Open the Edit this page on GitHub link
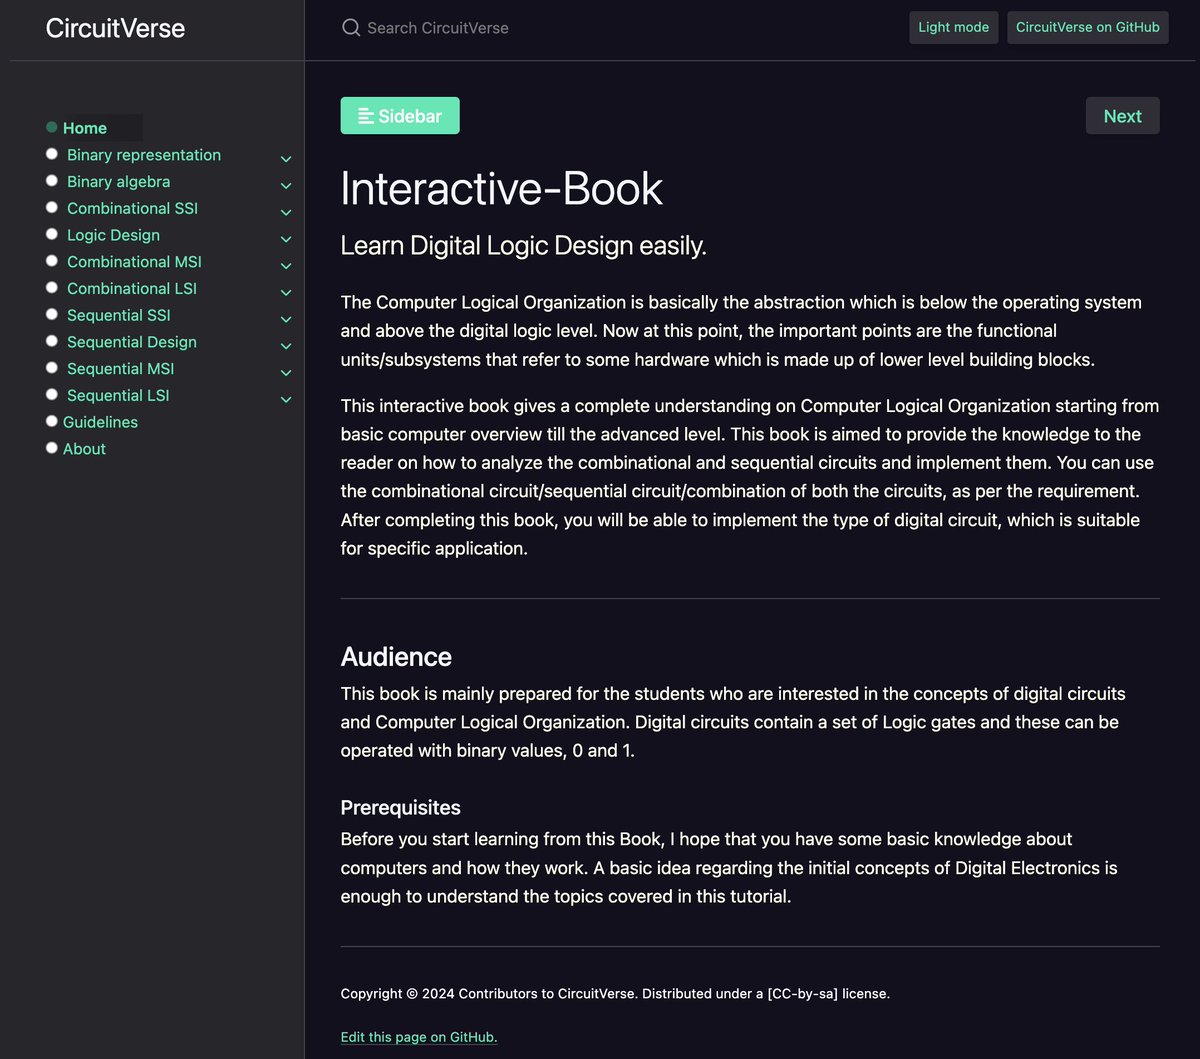 pyautogui.click(x=418, y=1037)
